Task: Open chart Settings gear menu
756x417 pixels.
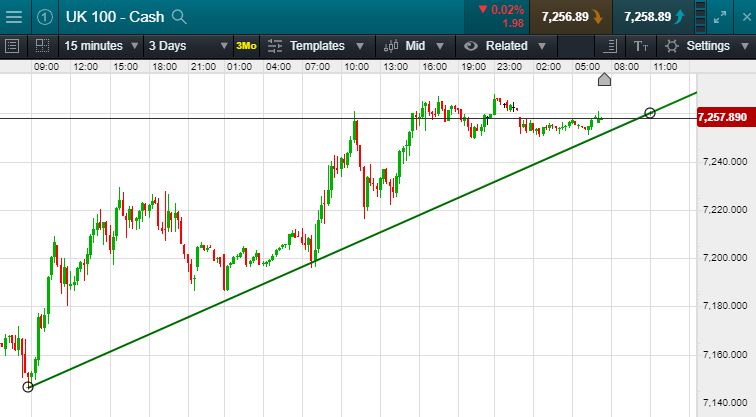Action: [x=698, y=46]
